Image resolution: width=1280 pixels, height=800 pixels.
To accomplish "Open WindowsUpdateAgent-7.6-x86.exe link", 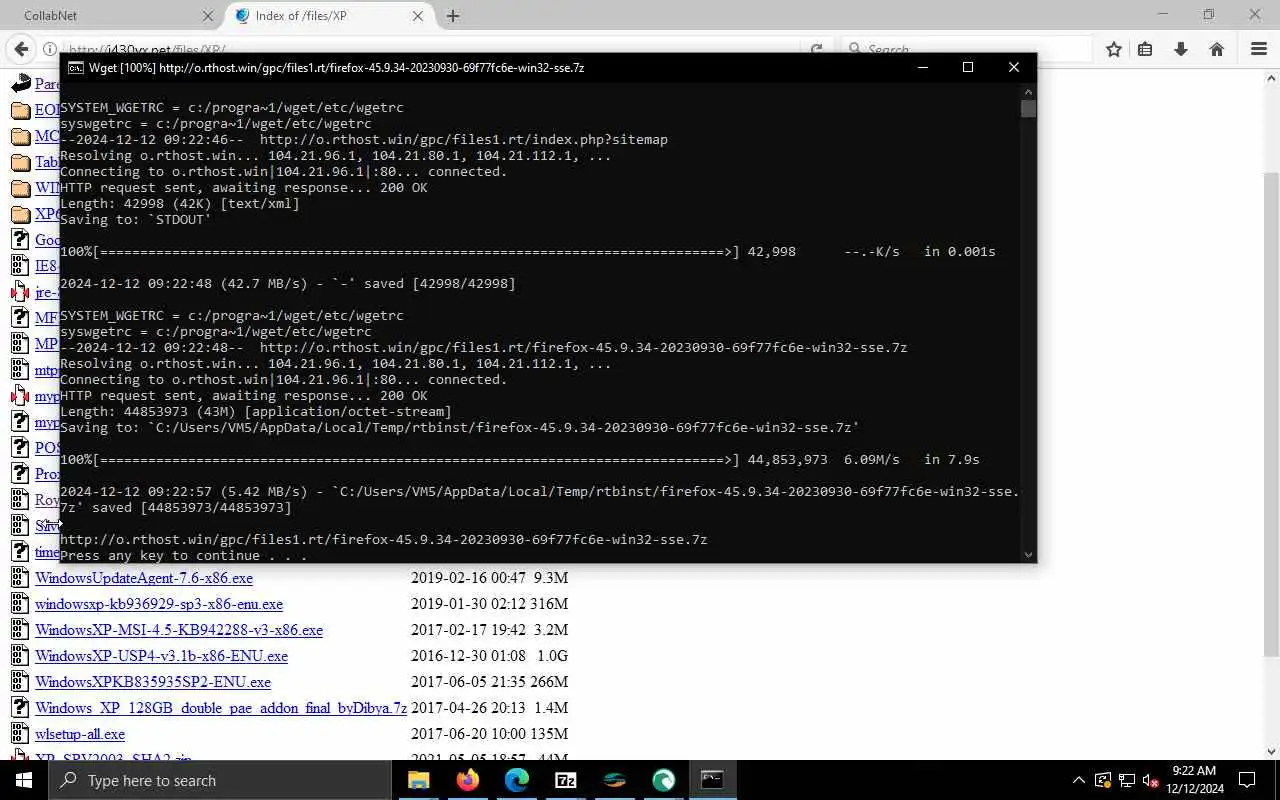I will tap(144, 578).
